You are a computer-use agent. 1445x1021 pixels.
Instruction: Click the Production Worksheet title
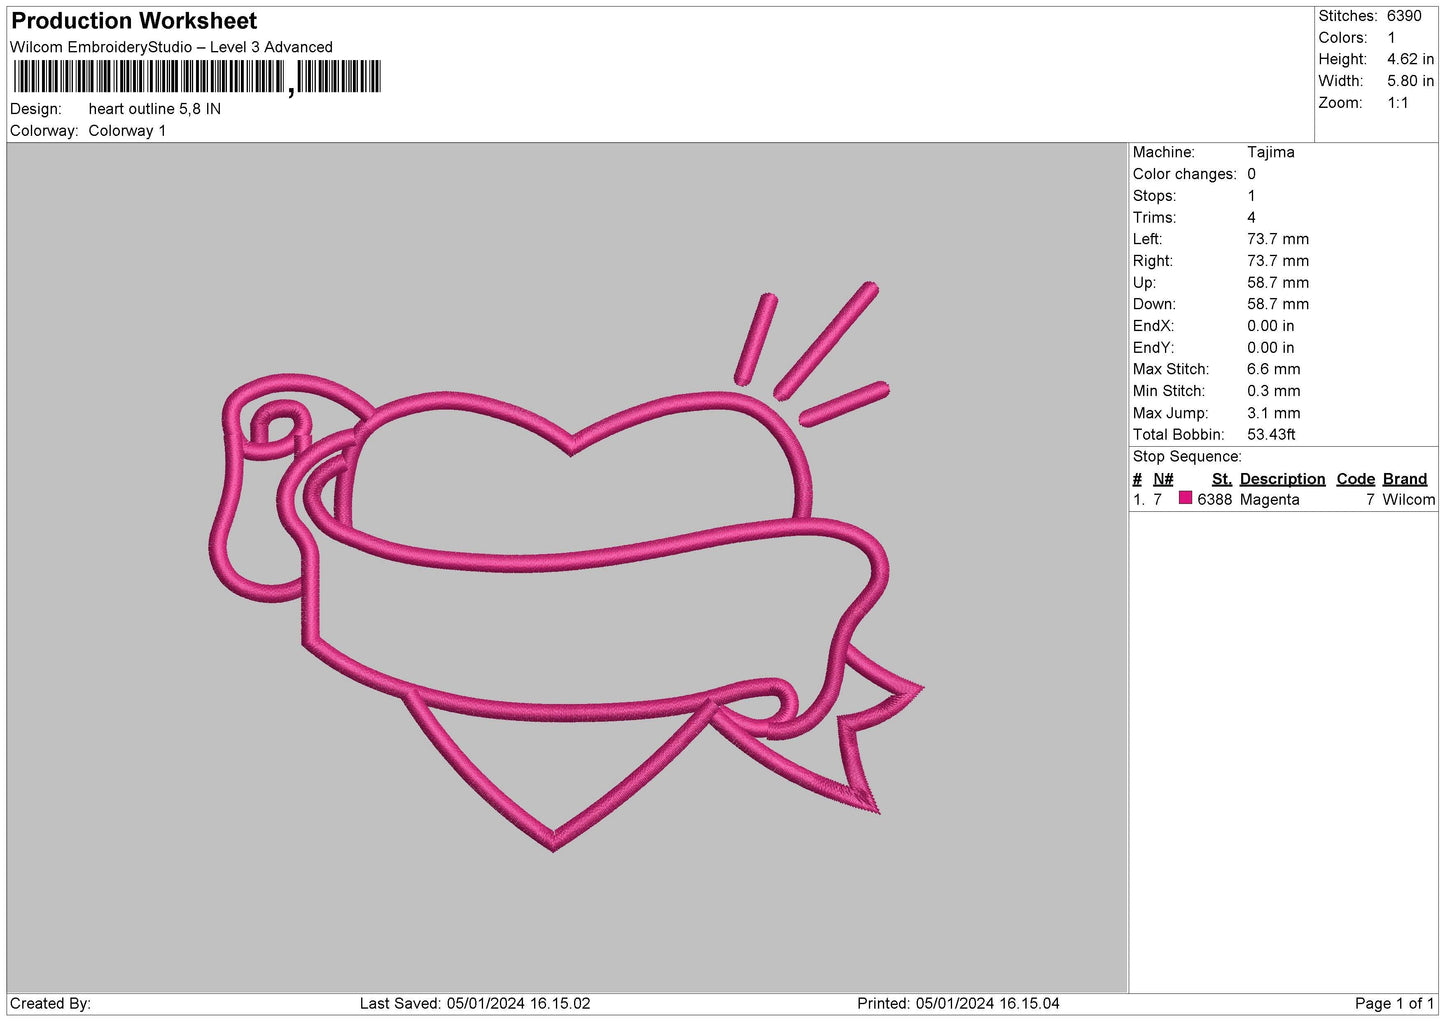coord(134,21)
